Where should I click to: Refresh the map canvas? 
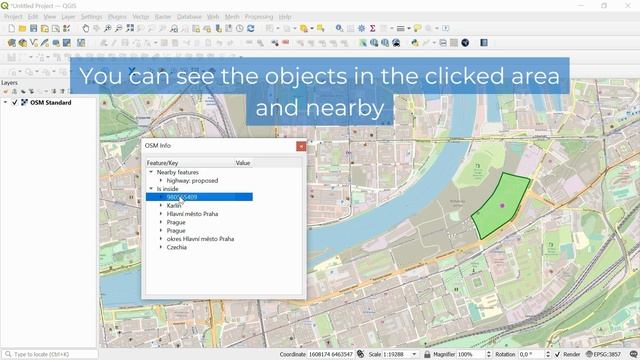[251, 28]
